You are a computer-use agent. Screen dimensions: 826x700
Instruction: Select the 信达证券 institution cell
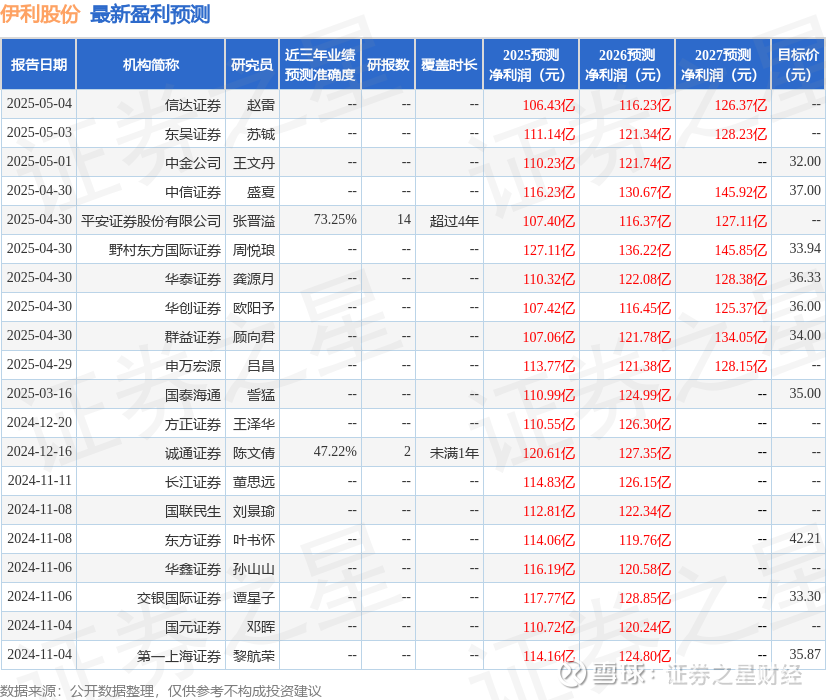(x=193, y=105)
